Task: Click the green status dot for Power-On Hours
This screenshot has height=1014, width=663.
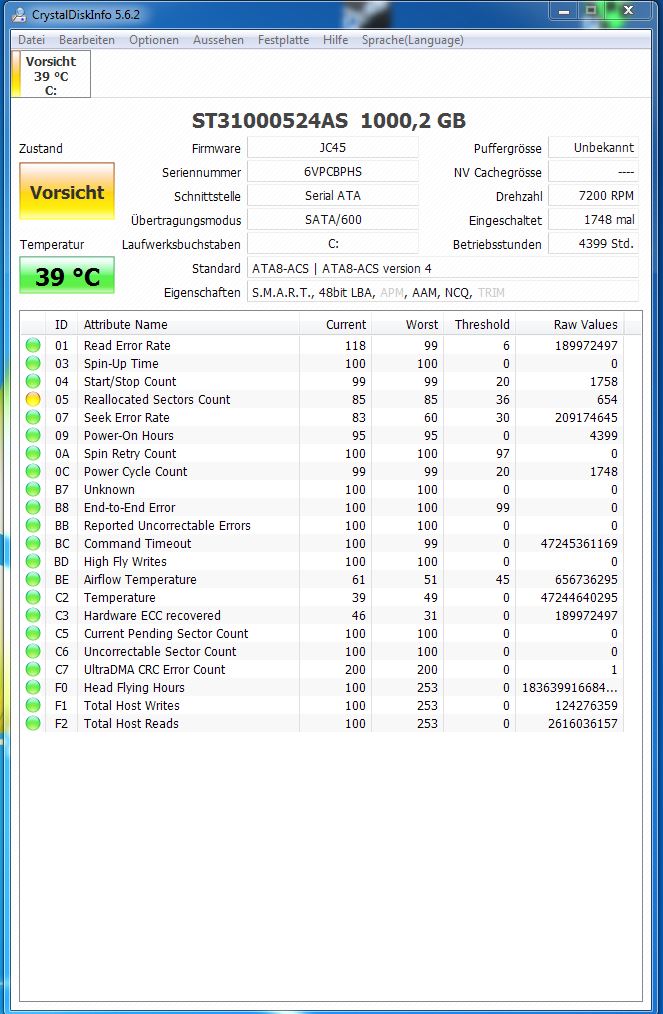Action: click(x=33, y=436)
